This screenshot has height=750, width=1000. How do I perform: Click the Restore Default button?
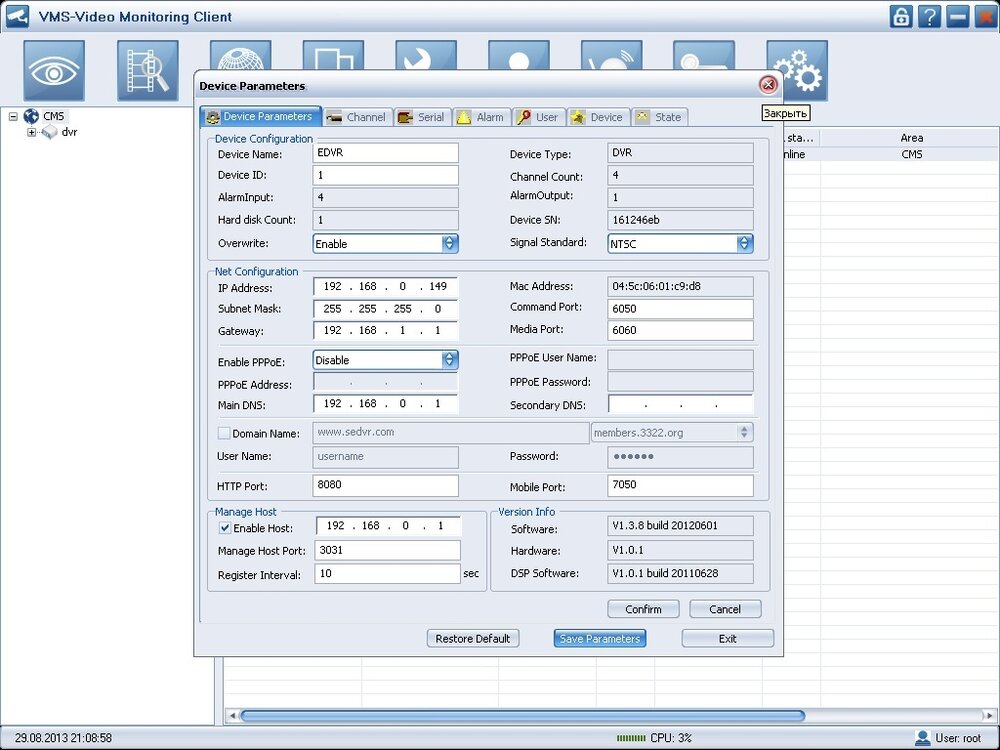pyautogui.click(x=473, y=638)
